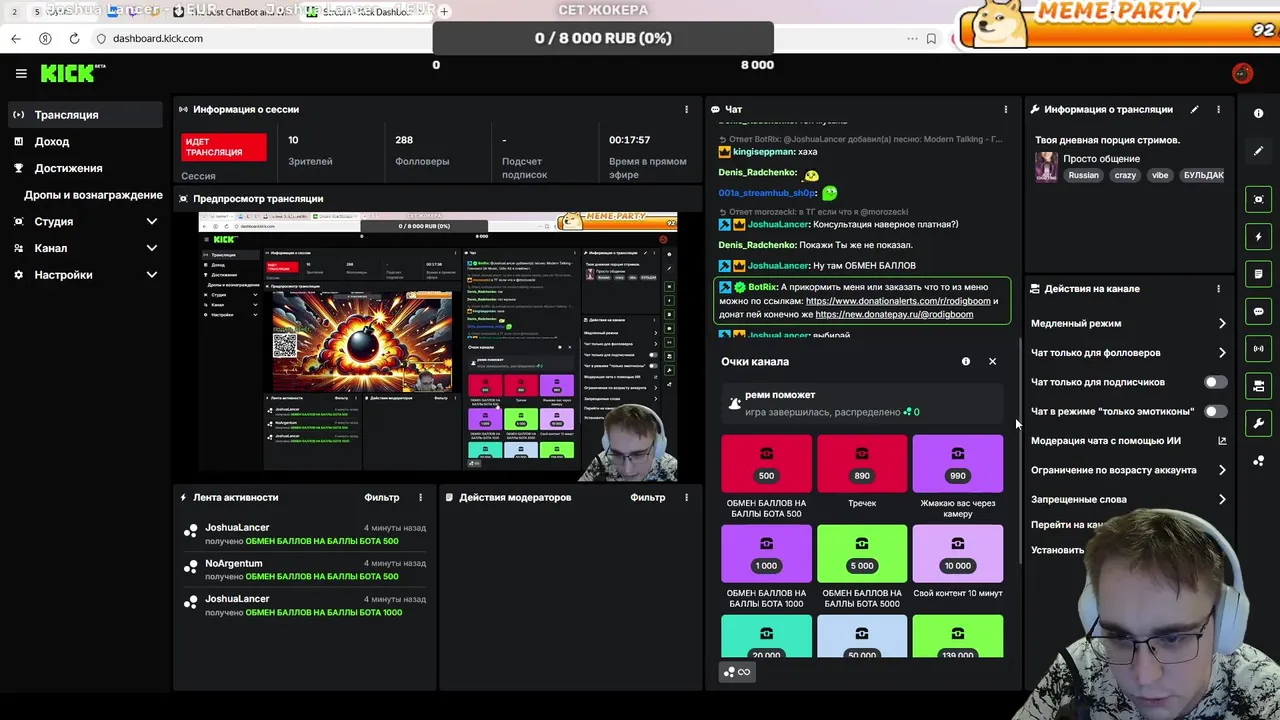The height and width of the screenshot is (720, 1280).
Task: Click browser address bar dashboard.kick.com
Action: click(x=158, y=38)
